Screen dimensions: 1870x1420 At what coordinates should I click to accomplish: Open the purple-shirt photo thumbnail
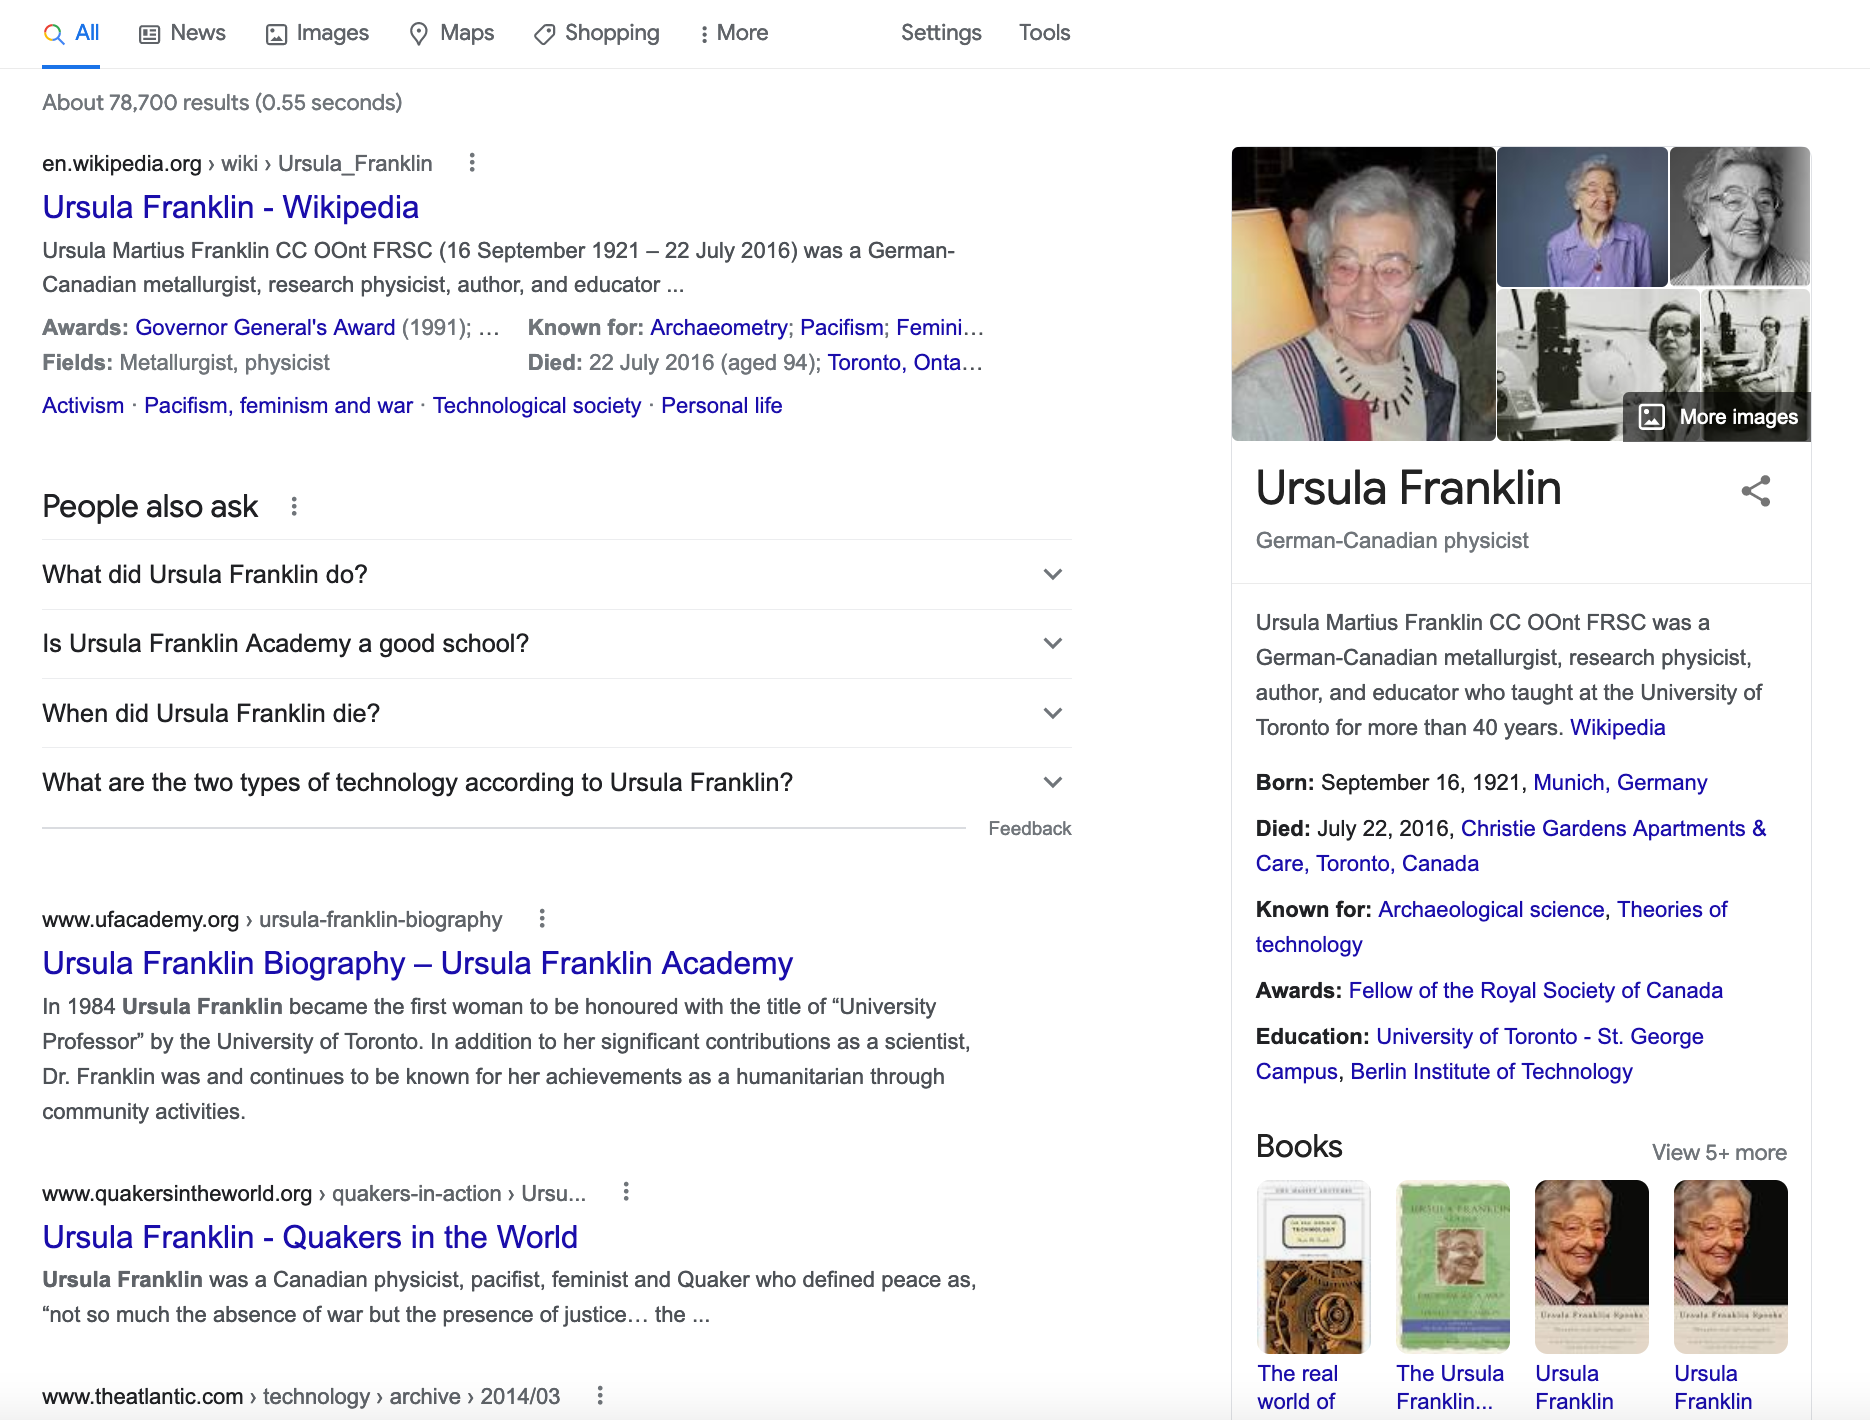[x=1582, y=217]
